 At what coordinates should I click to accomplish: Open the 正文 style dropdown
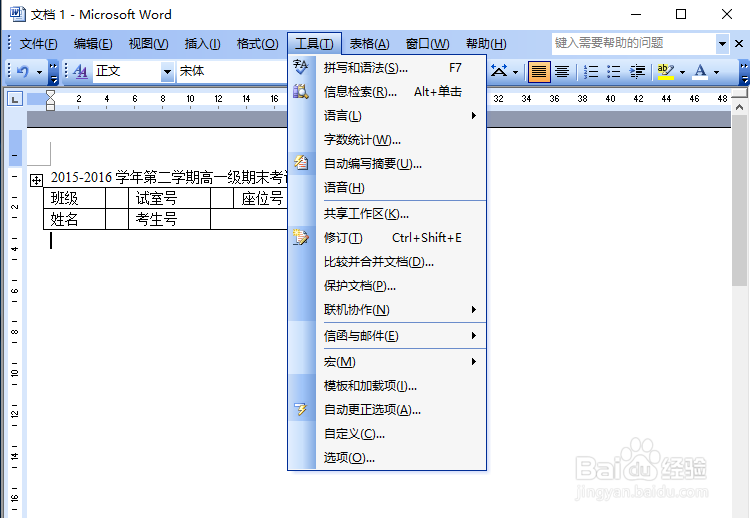pyautogui.click(x=167, y=72)
